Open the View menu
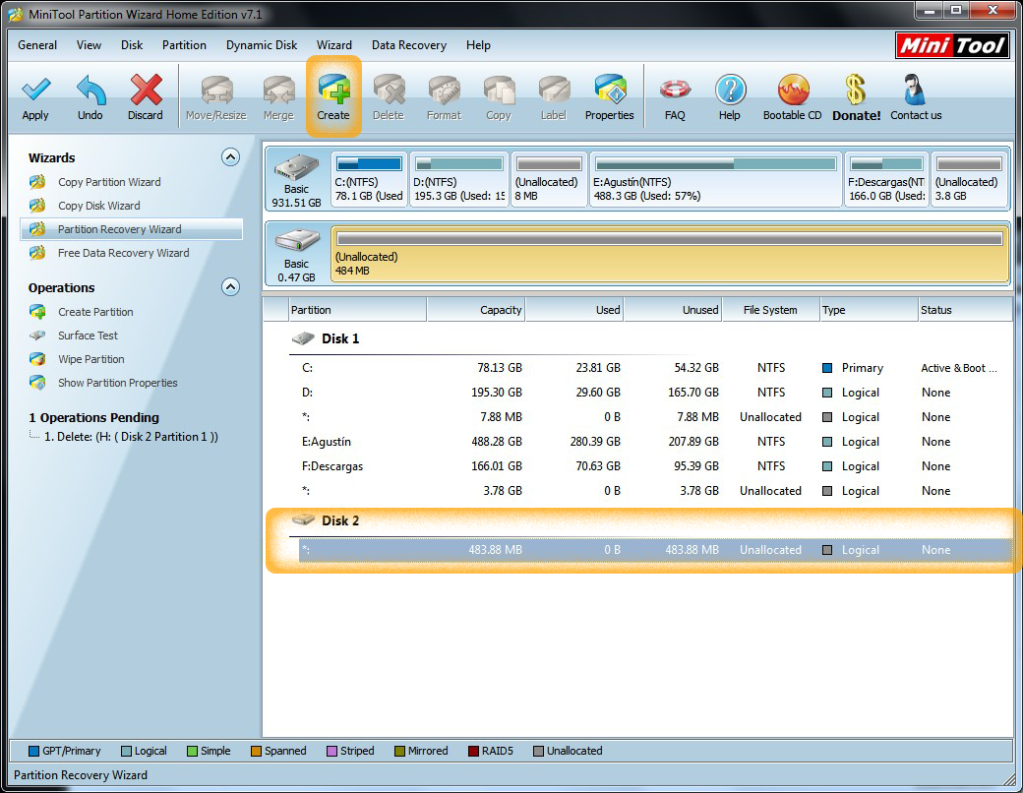Viewport: 1023px width, 793px height. [89, 45]
